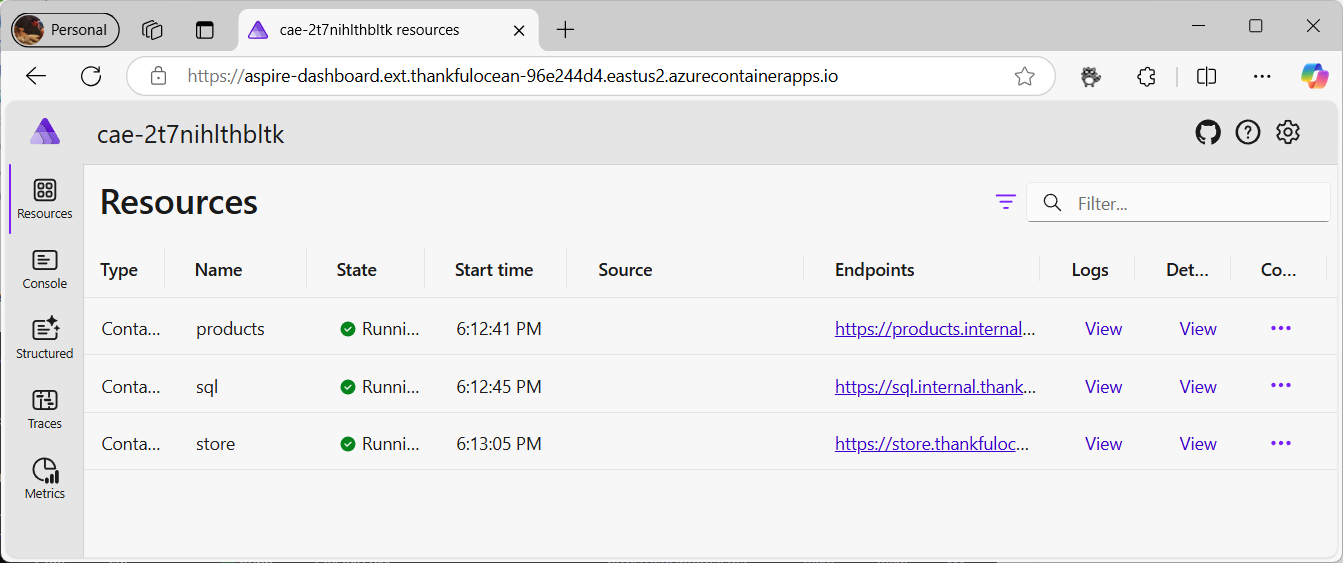
Task: Bookmark this page with star icon
Action: tap(1024, 76)
